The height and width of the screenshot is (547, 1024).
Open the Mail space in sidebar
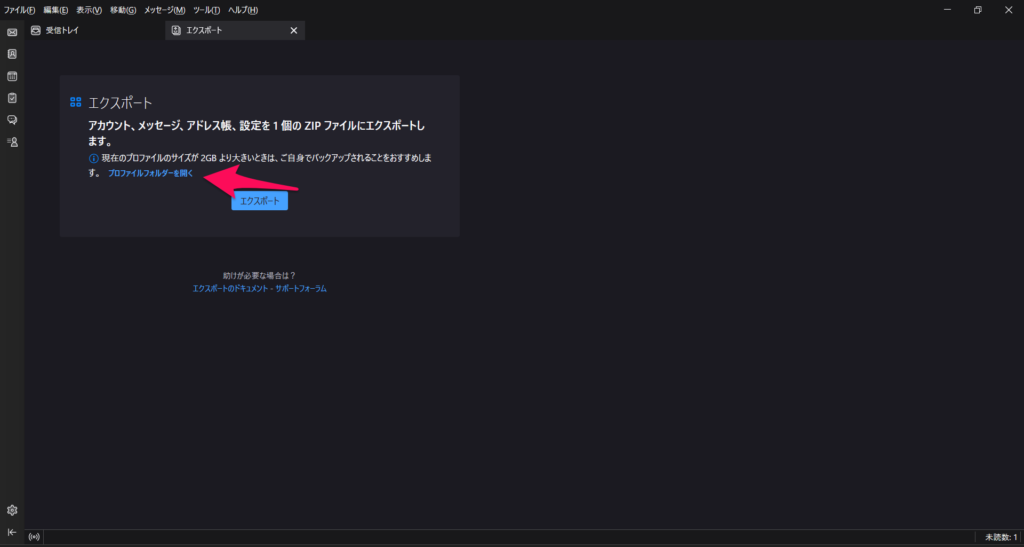[12, 32]
